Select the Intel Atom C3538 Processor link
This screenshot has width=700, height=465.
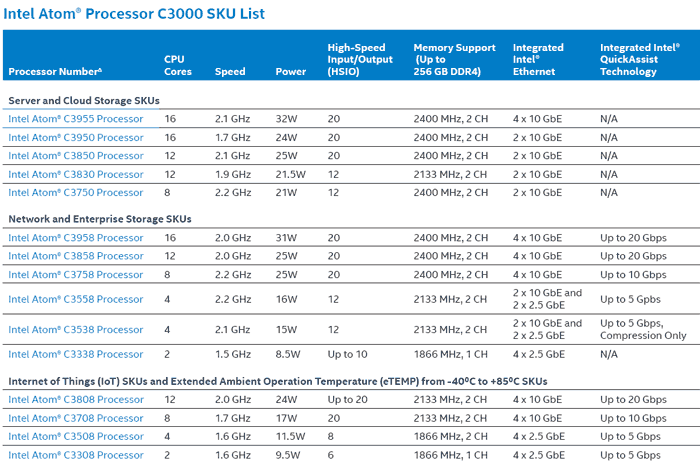click(76, 330)
